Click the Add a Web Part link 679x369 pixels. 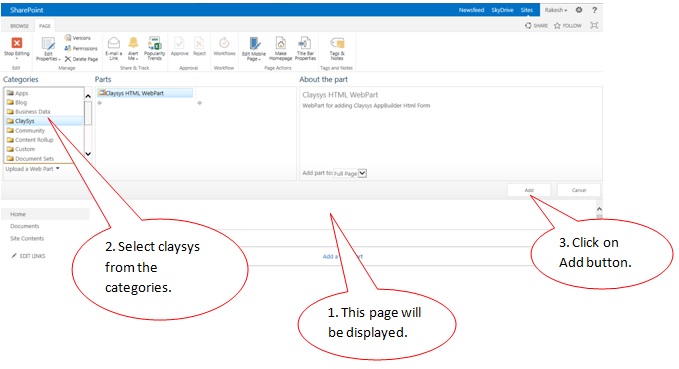point(343,256)
